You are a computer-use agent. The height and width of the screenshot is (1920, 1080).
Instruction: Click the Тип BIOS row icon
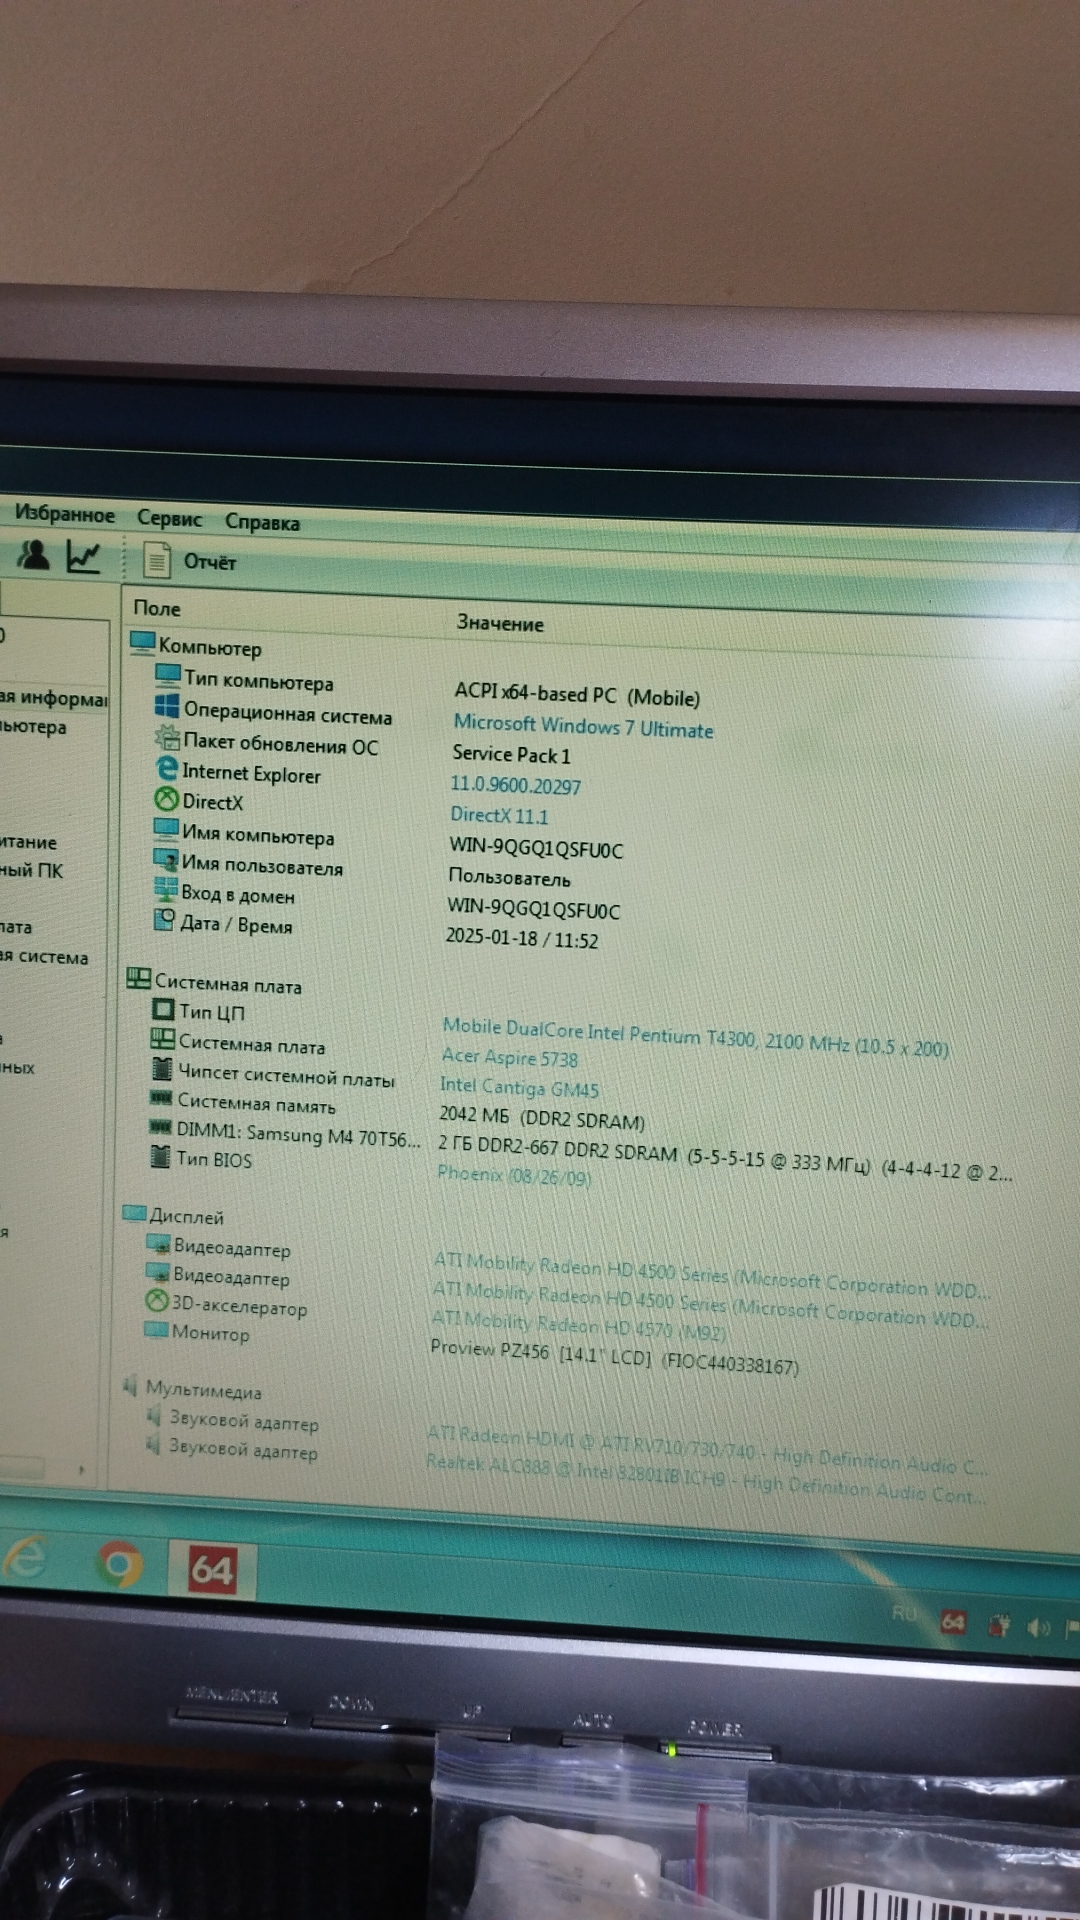(160, 1157)
